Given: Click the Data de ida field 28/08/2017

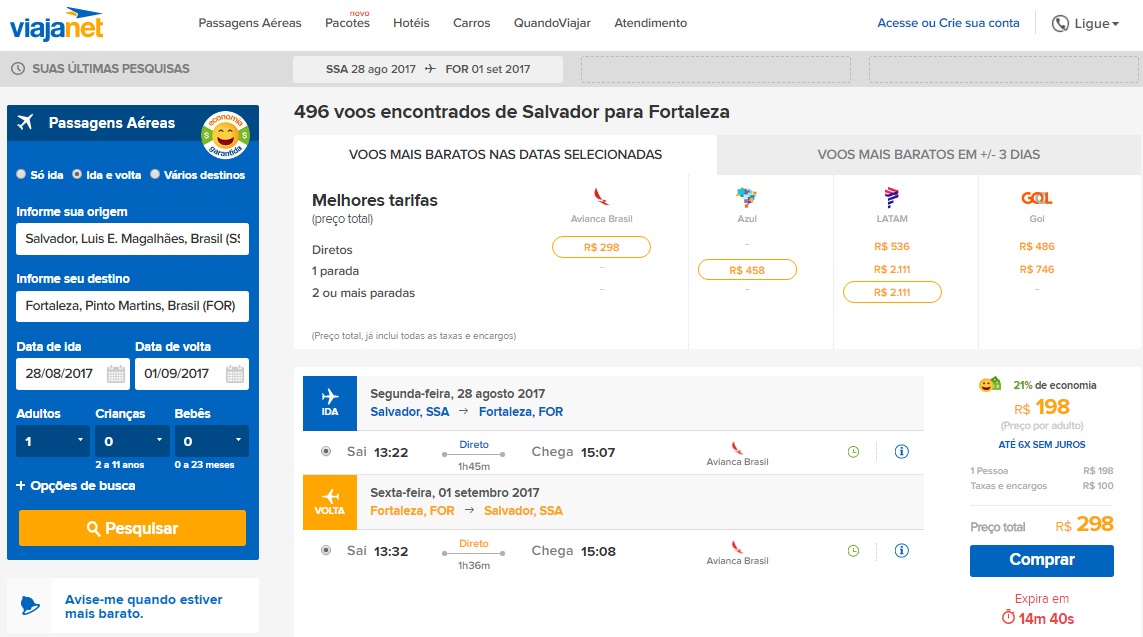Looking at the screenshot, I should 73,374.
